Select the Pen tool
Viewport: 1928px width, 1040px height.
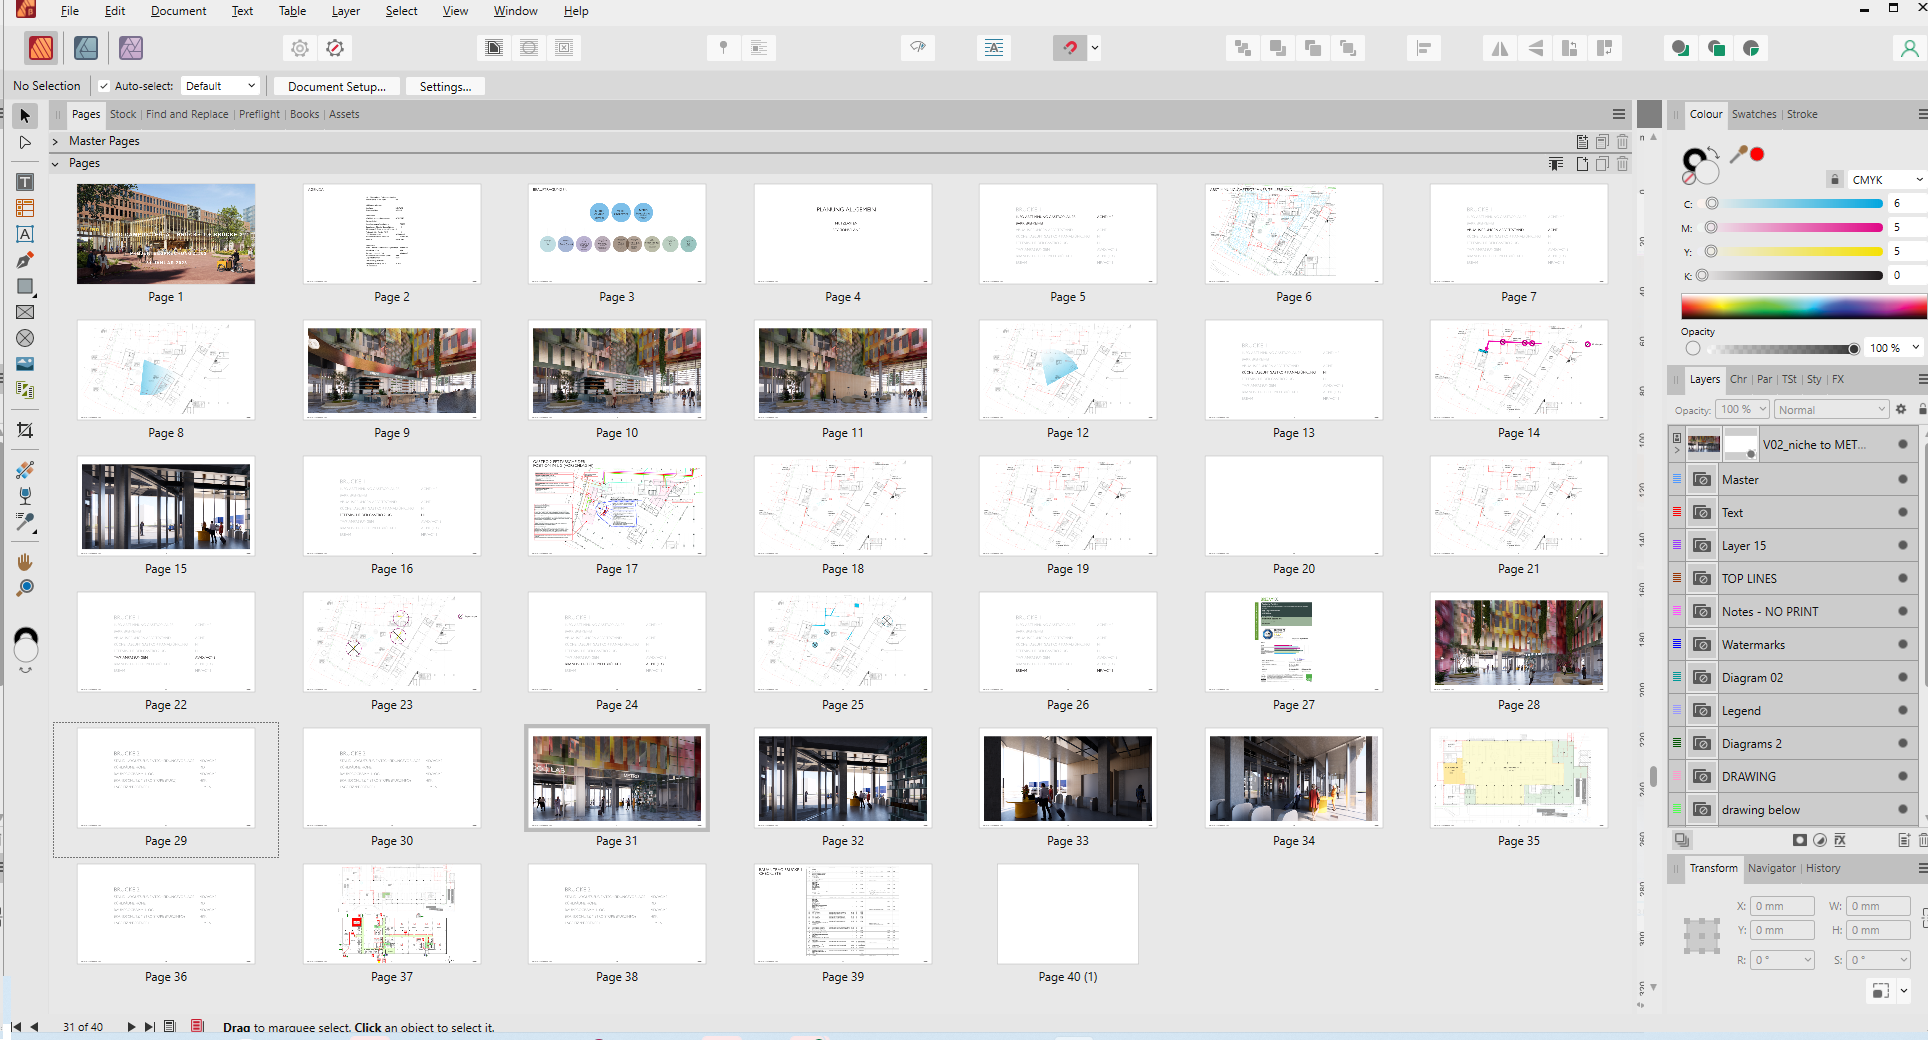point(25,260)
